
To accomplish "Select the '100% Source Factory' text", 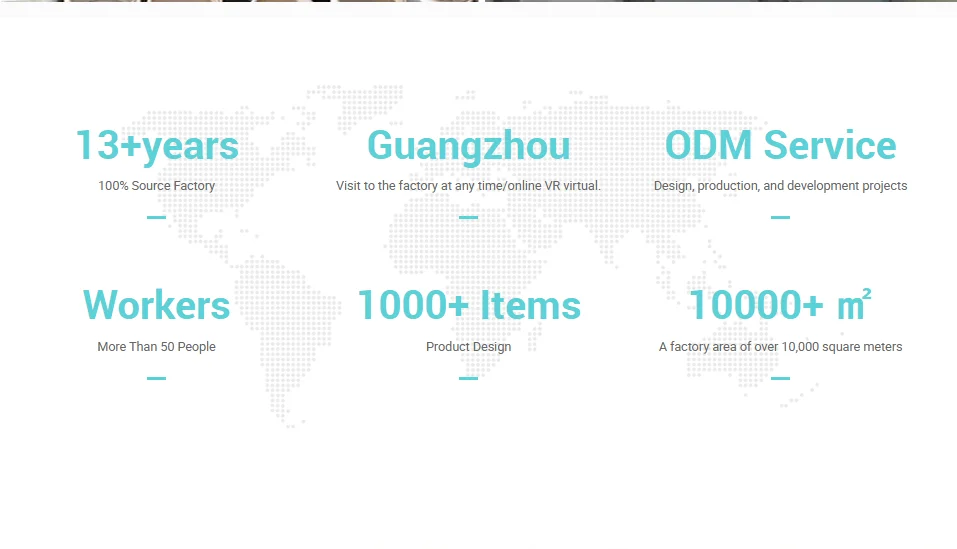I will coord(157,185).
